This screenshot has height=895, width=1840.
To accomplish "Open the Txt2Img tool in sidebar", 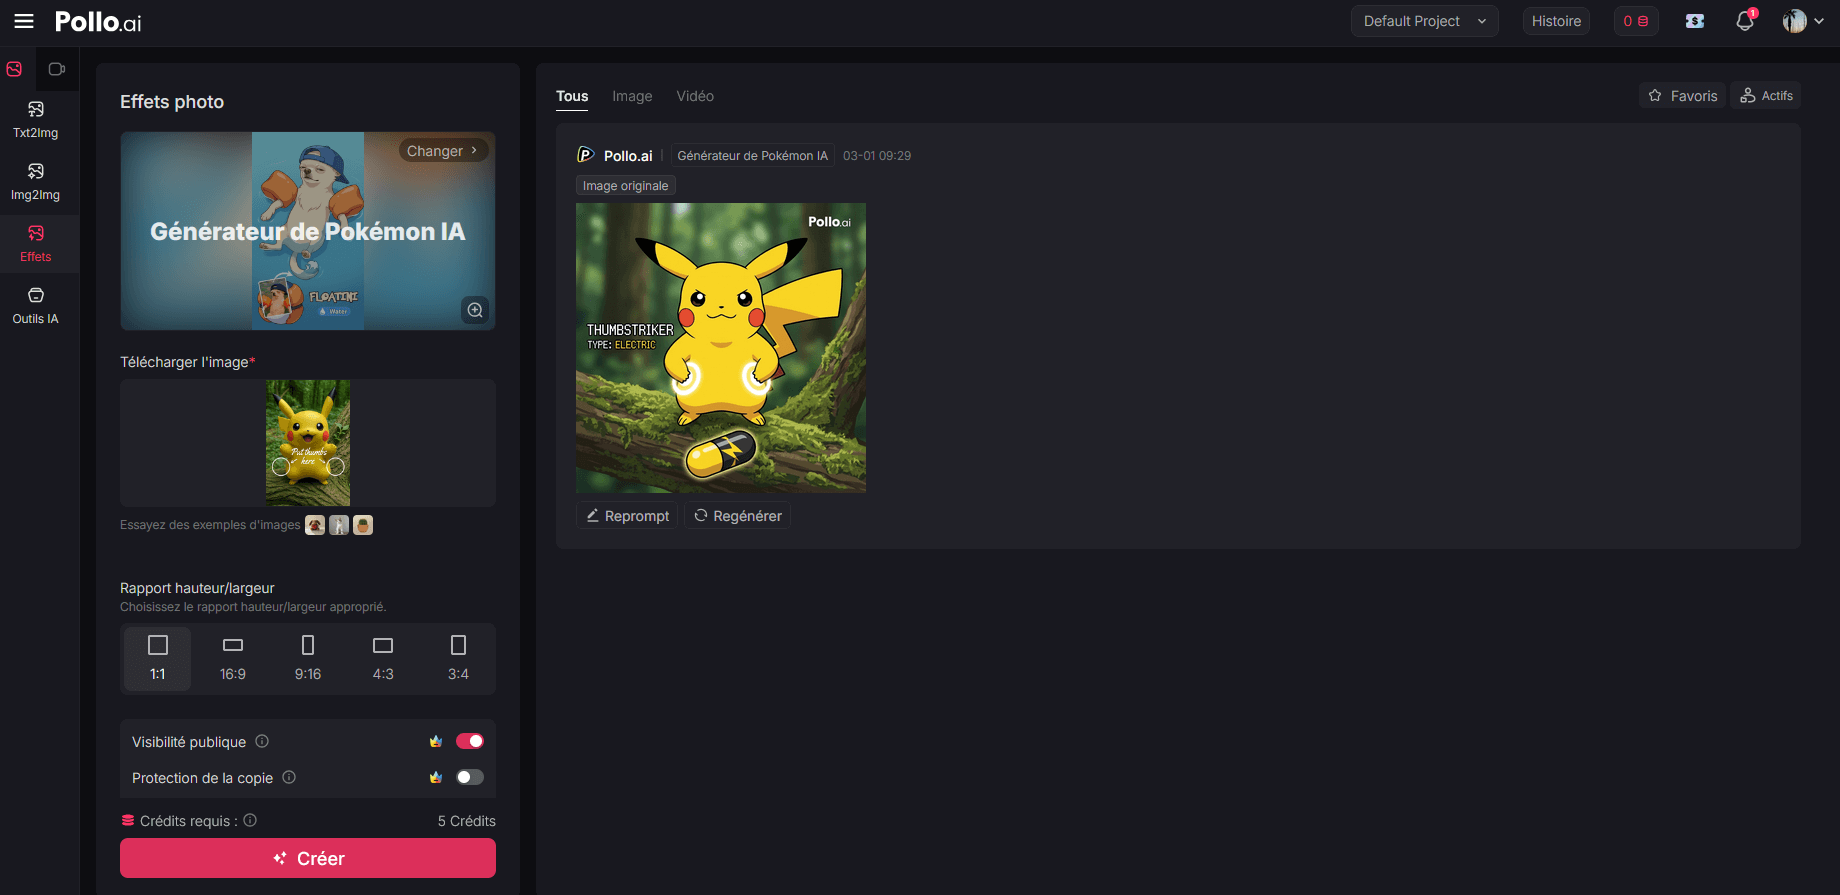I will [36, 119].
